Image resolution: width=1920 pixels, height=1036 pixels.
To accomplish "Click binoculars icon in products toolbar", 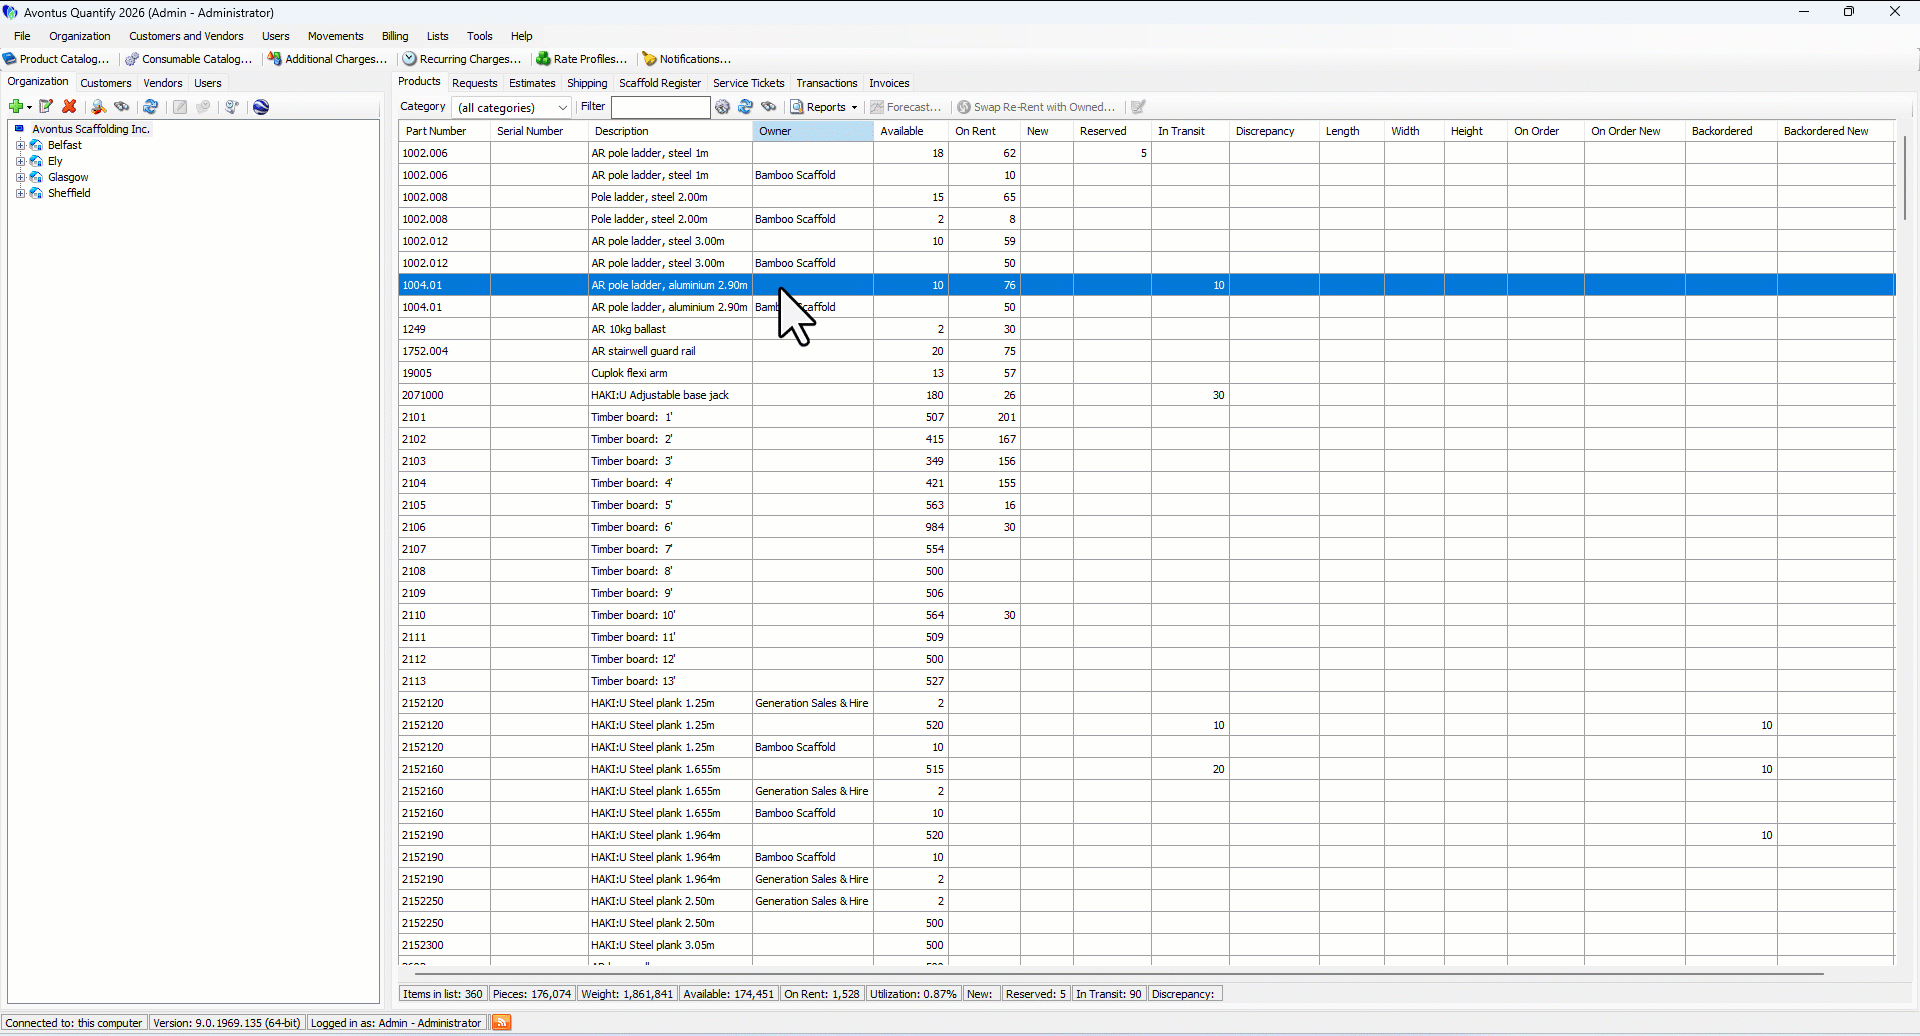I will tap(769, 107).
